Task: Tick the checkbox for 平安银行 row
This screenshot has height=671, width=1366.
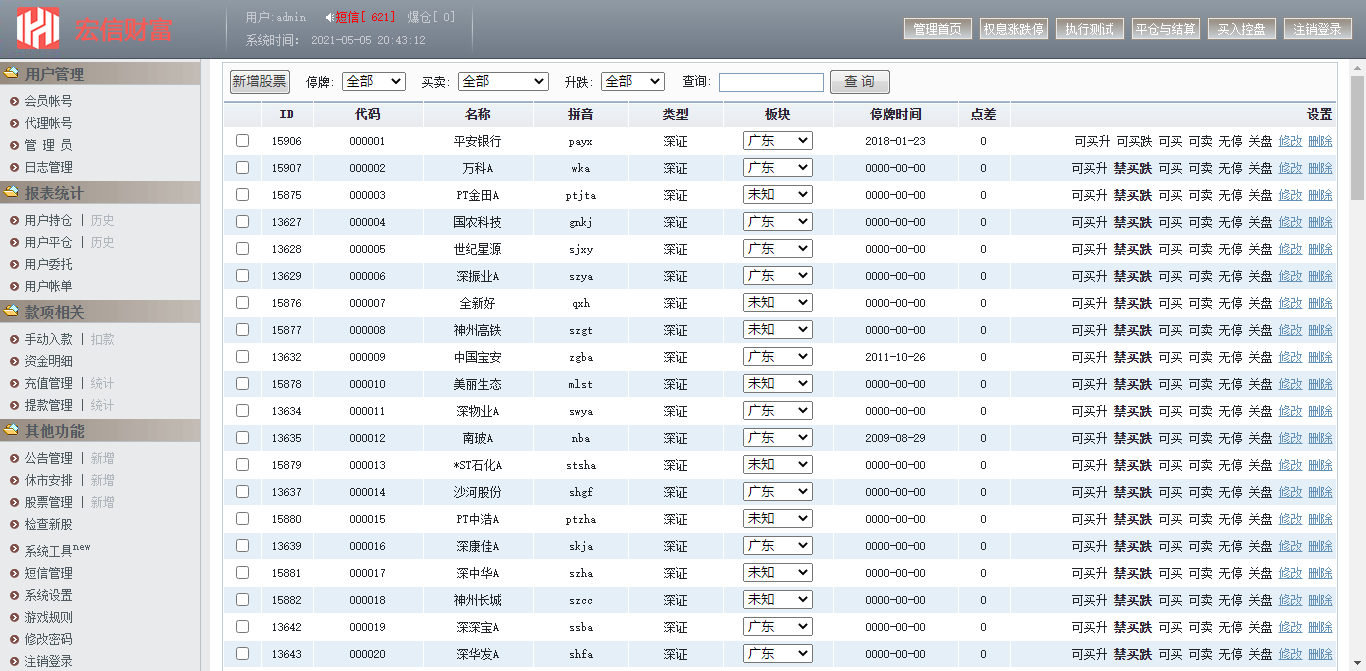Action: [242, 141]
